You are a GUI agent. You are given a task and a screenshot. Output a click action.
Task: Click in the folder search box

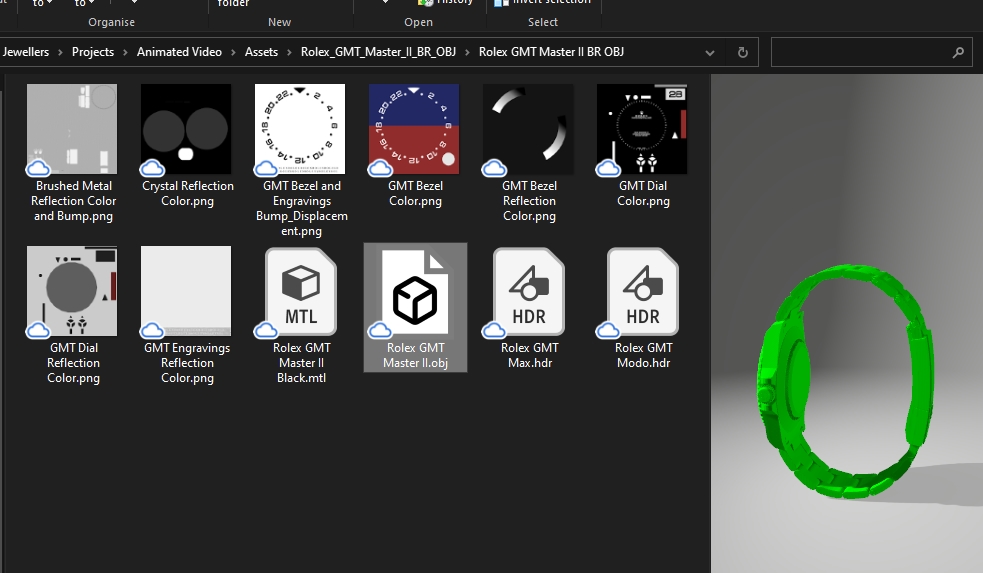point(873,52)
